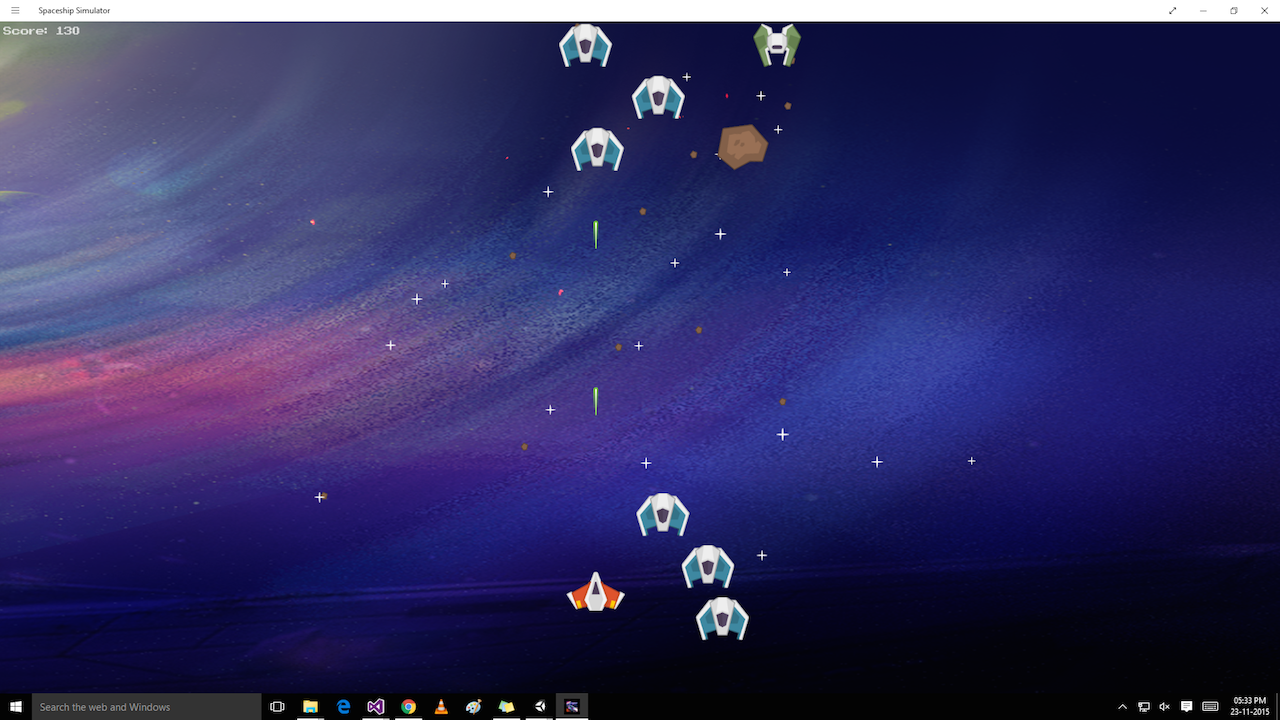Open the Windows Start menu
This screenshot has height=720, width=1280.
click(x=16, y=707)
